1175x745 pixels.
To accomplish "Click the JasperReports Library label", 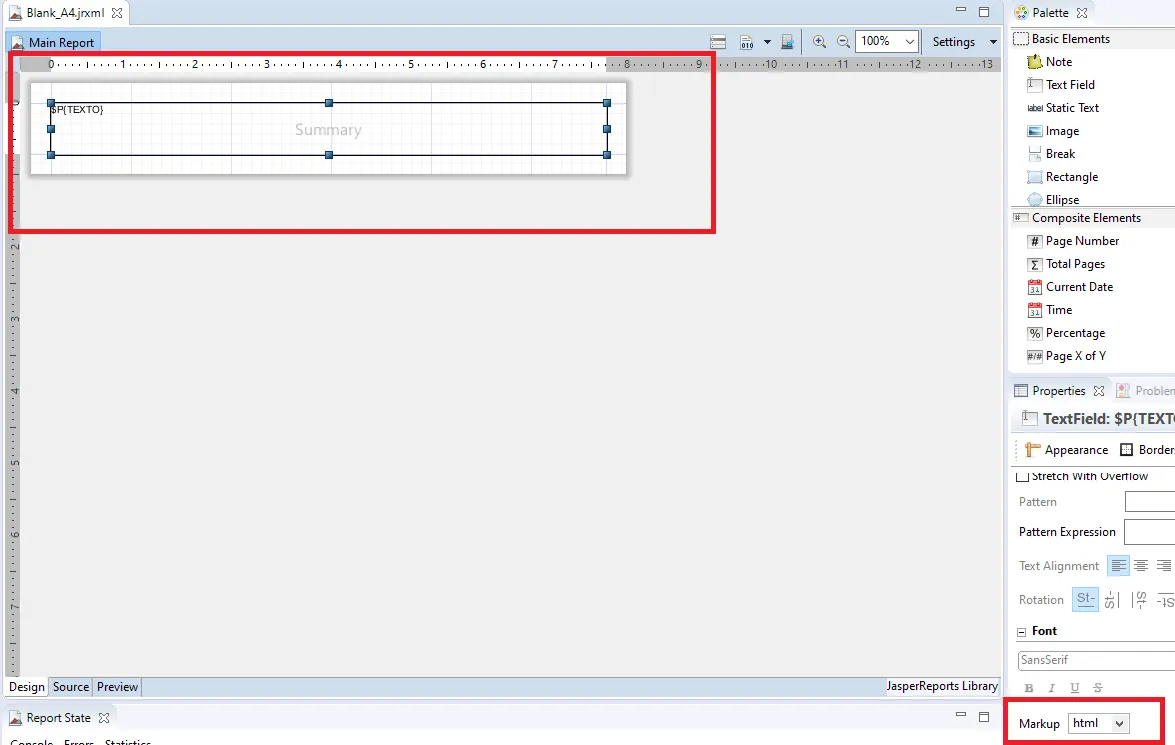I will point(942,687).
